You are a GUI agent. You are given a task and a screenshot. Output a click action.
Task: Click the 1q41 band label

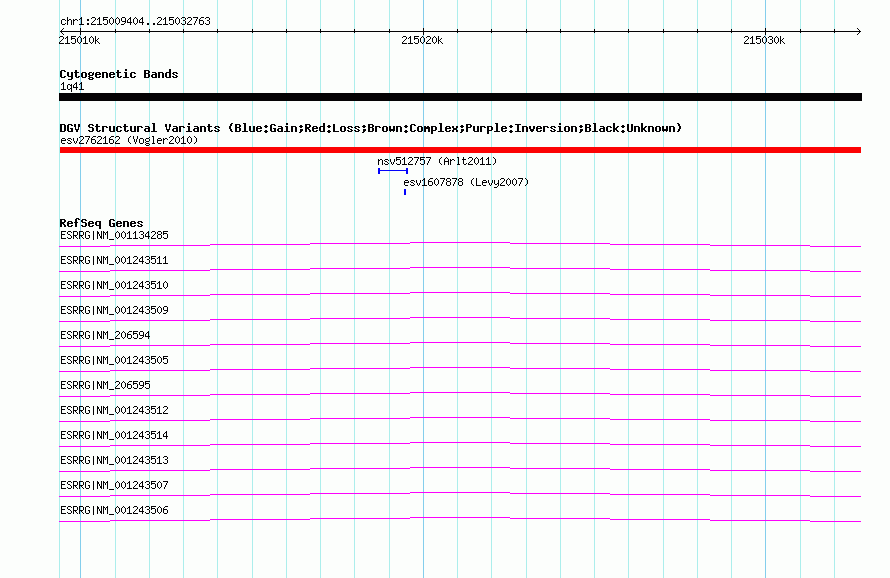[72, 86]
